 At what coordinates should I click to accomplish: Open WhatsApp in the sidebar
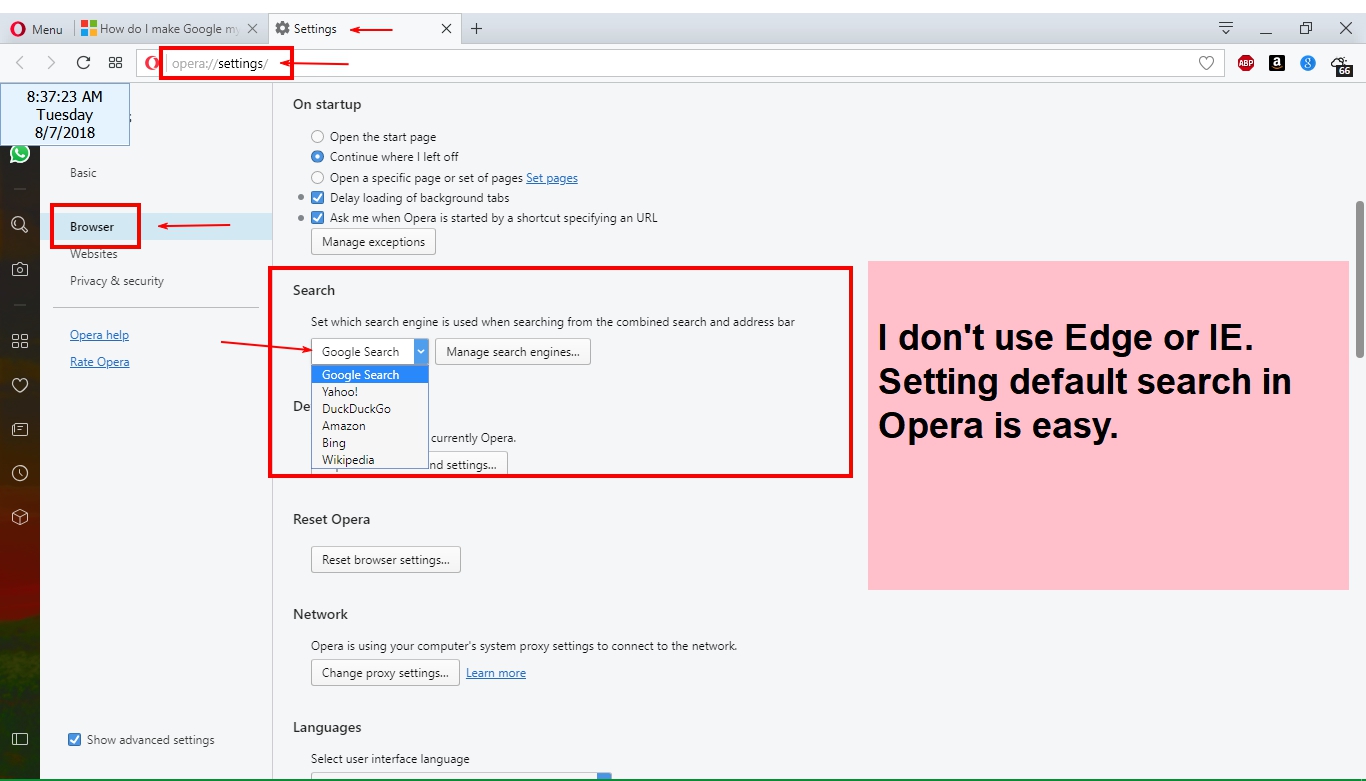20,154
